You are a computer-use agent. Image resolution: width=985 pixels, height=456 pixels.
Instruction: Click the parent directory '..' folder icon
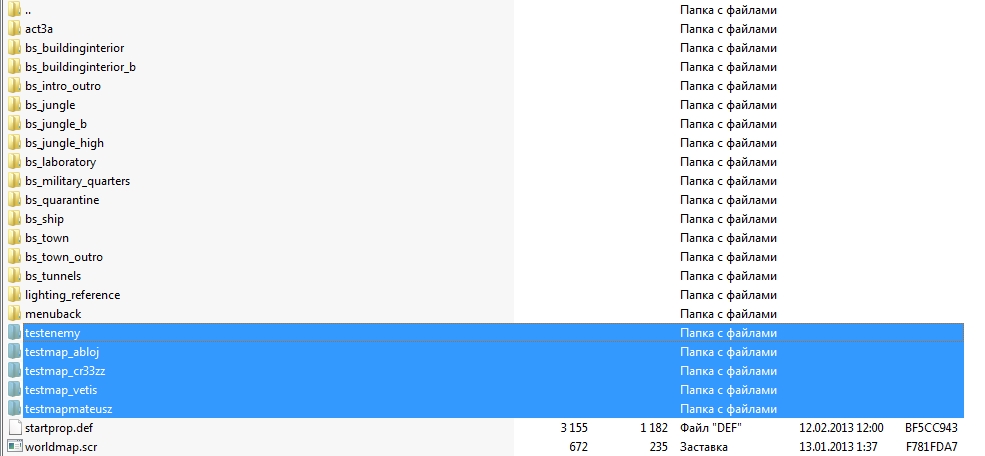[15, 10]
